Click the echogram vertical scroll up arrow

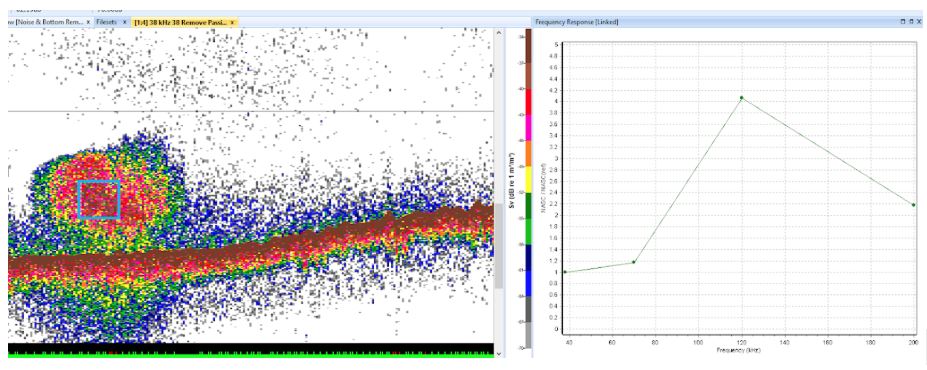click(x=499, y=33)
